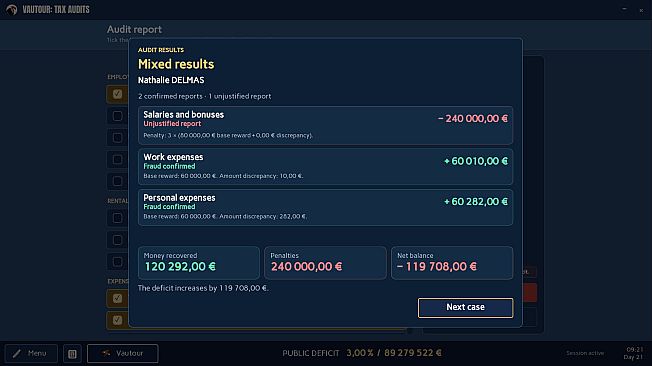Open the Vautour button in bottom bar
Screen dimensions: 652x366
pyautogui.click(x=123, y=354)
